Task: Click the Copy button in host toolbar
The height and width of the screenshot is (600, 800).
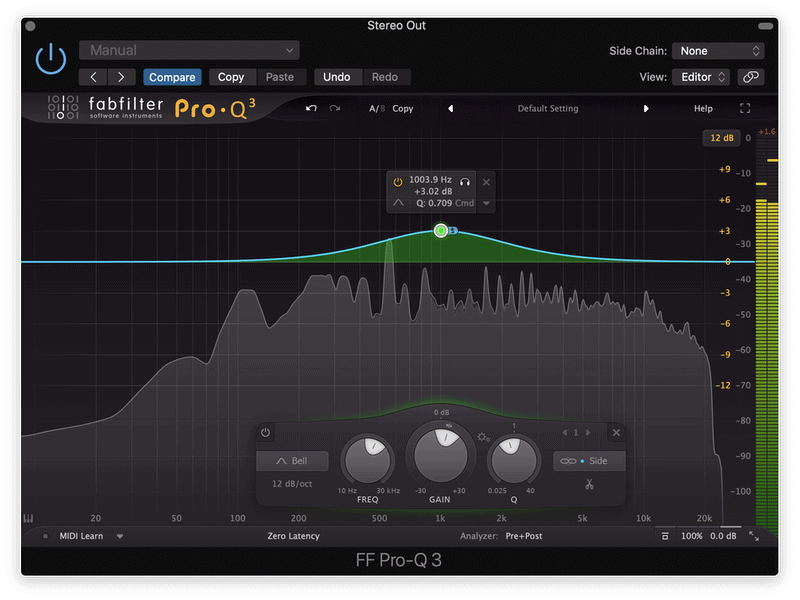Action: click(x=231, y=77)
